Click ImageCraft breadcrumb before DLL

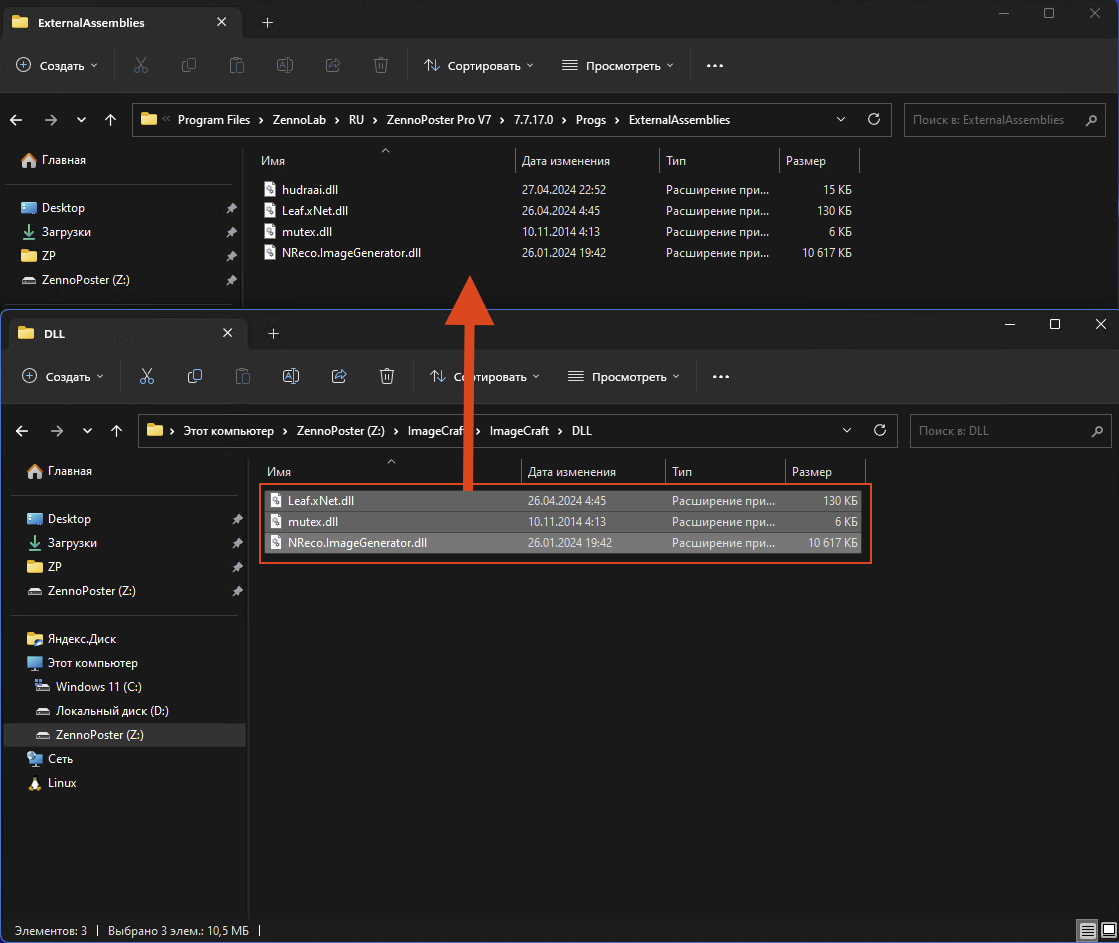[520, 431]
